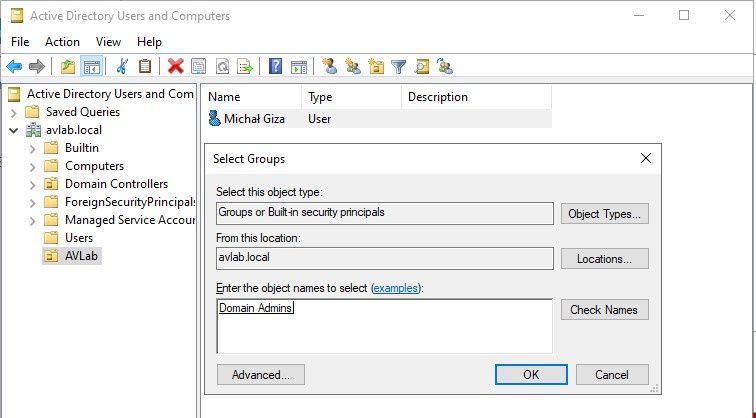Collapse the avlab.local domain node
The image size is (756, 418).
(x=14, y=130)
